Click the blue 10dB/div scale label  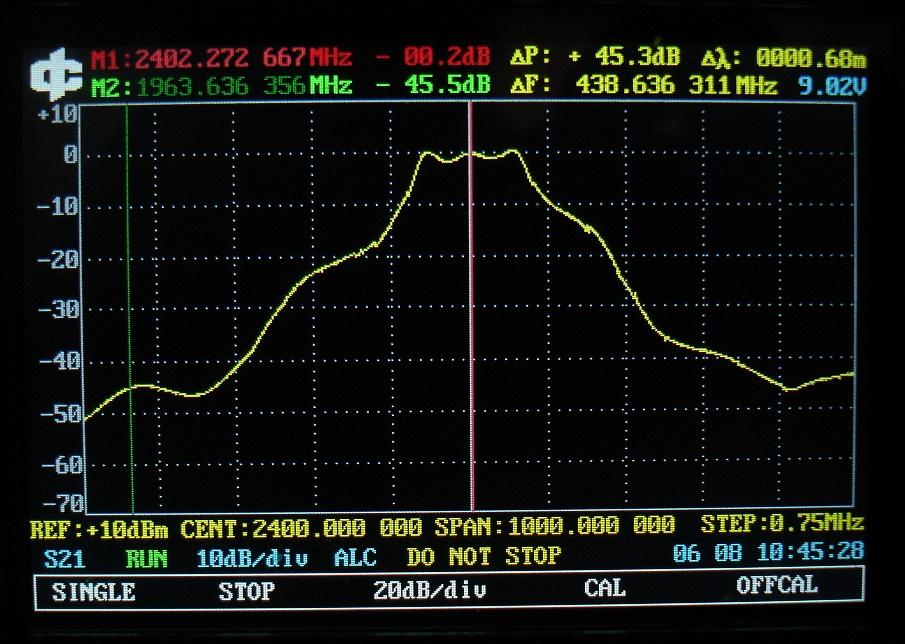click(x=252, y=558)
